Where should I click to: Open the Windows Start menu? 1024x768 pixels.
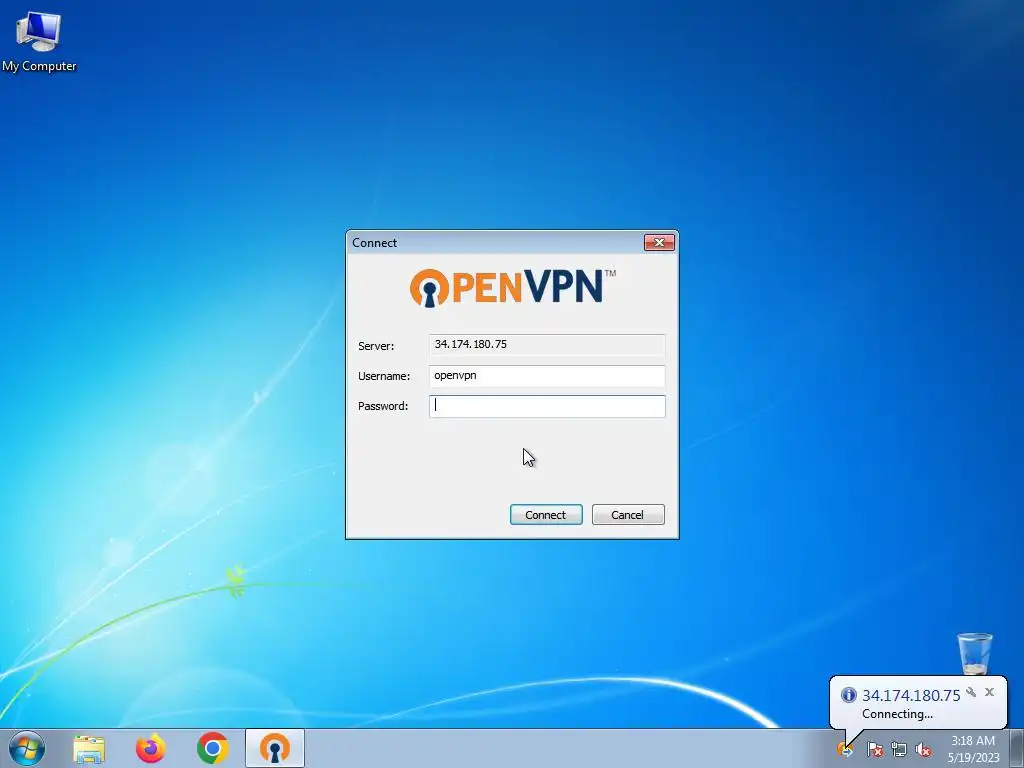pos(27,748)
